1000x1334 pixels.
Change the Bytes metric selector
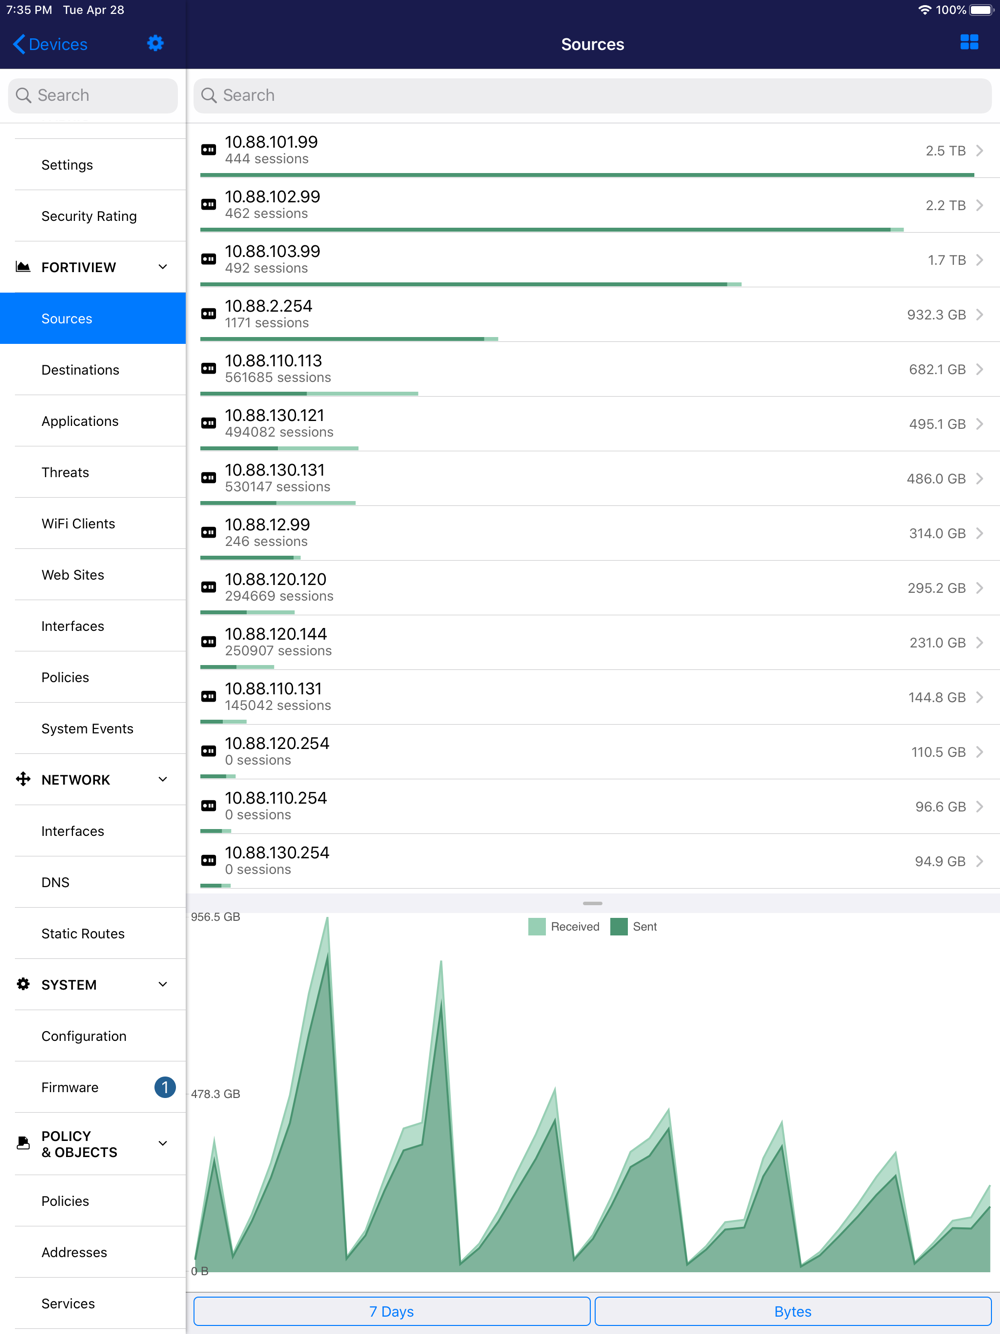tap(793, 1311)
